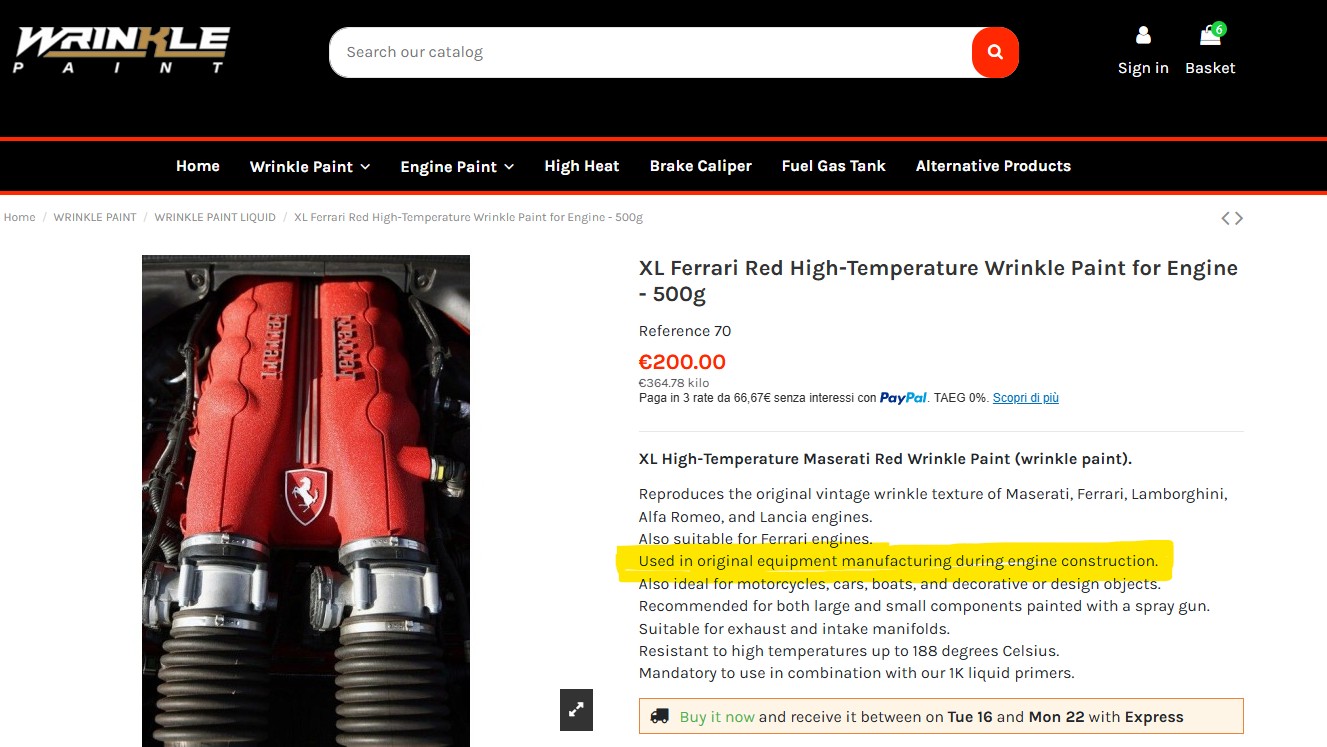
Task: Open the Basket cart icon
Action: click(1211, 35)
